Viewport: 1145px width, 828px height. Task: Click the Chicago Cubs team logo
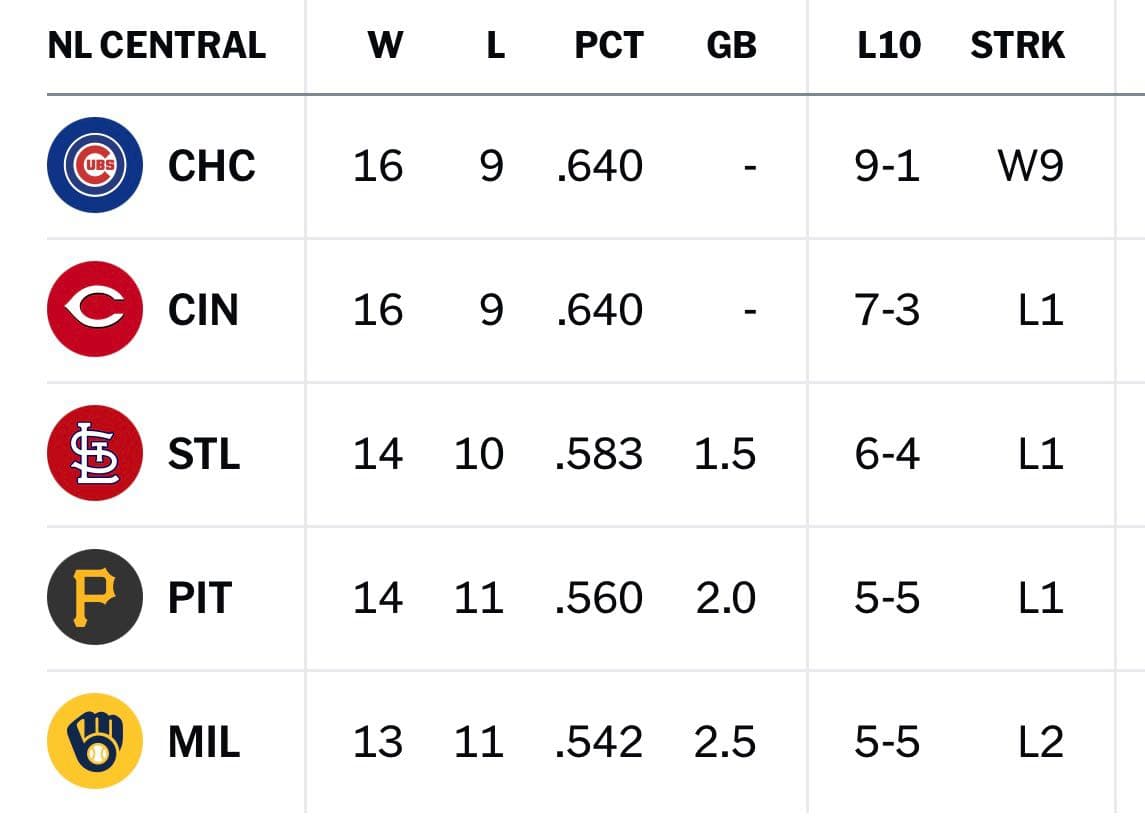coord(95,165)
